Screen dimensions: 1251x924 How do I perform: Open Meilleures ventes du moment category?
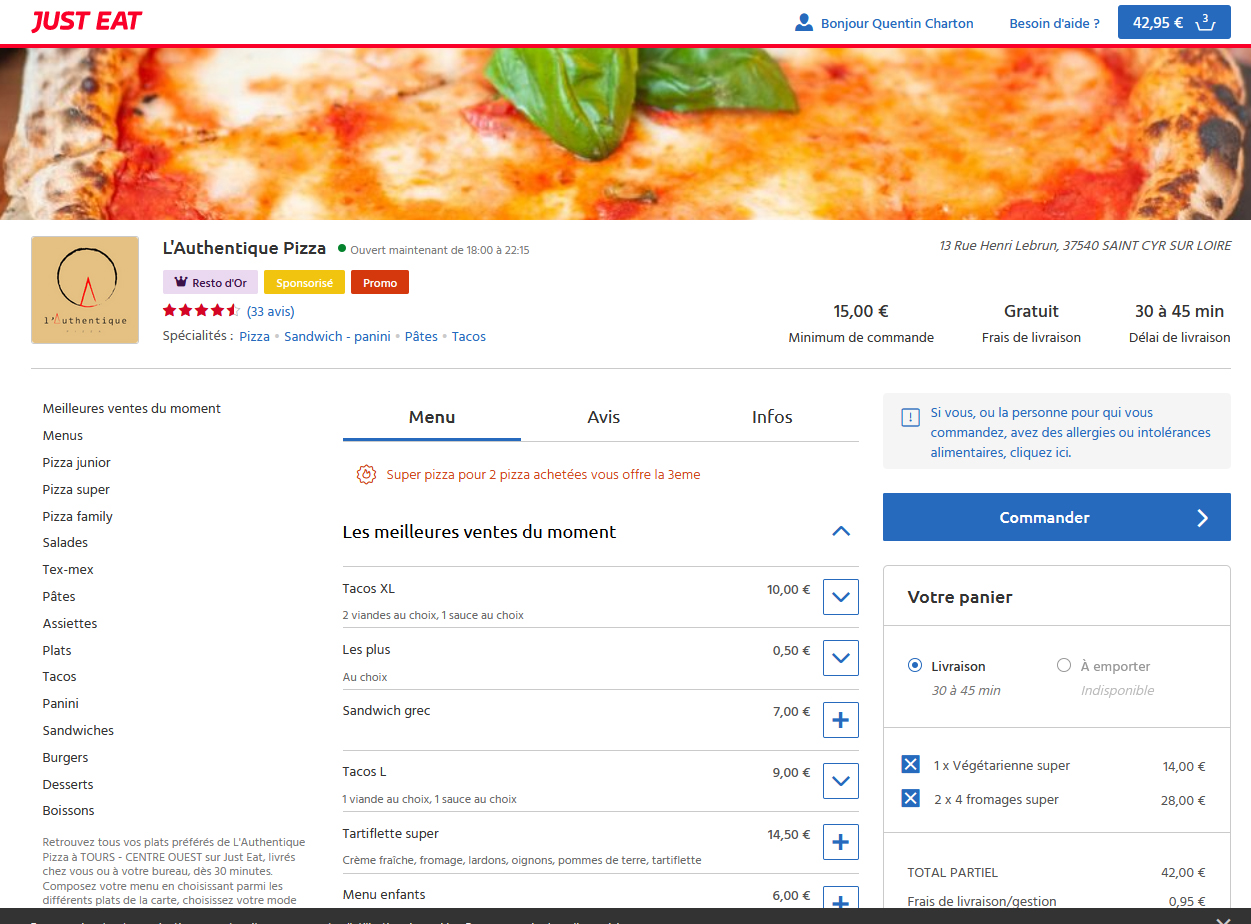tap(132, 409)
